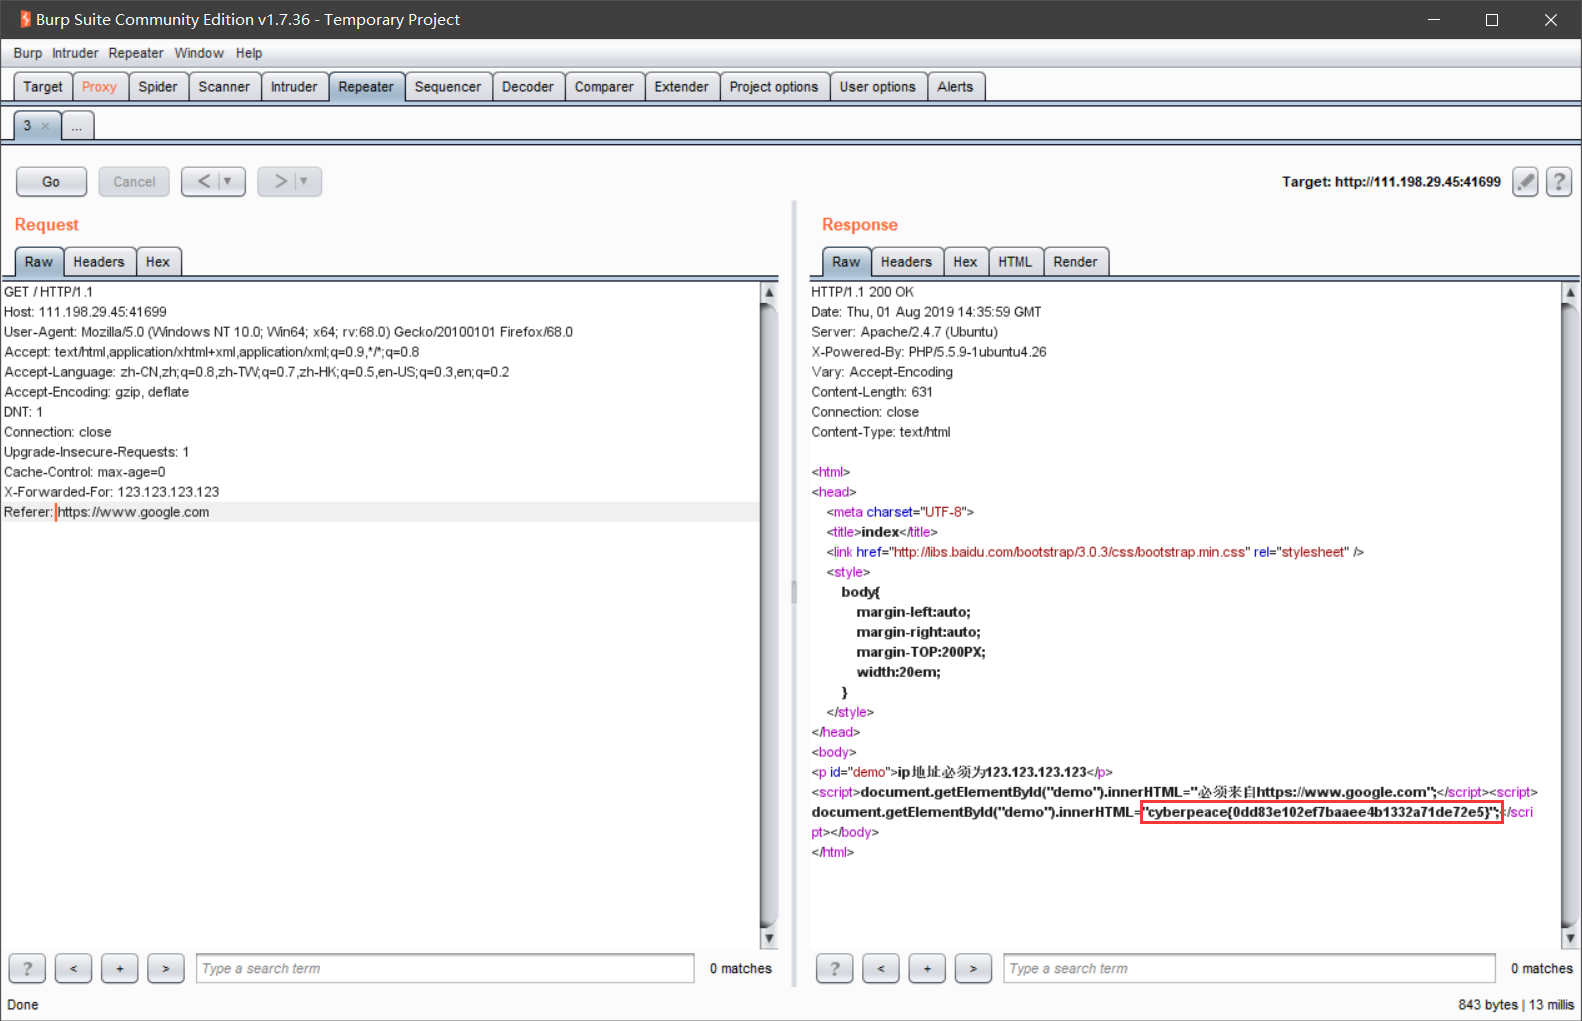
Task: Click the User-Agent header line in request
Action: click(288, 332)
